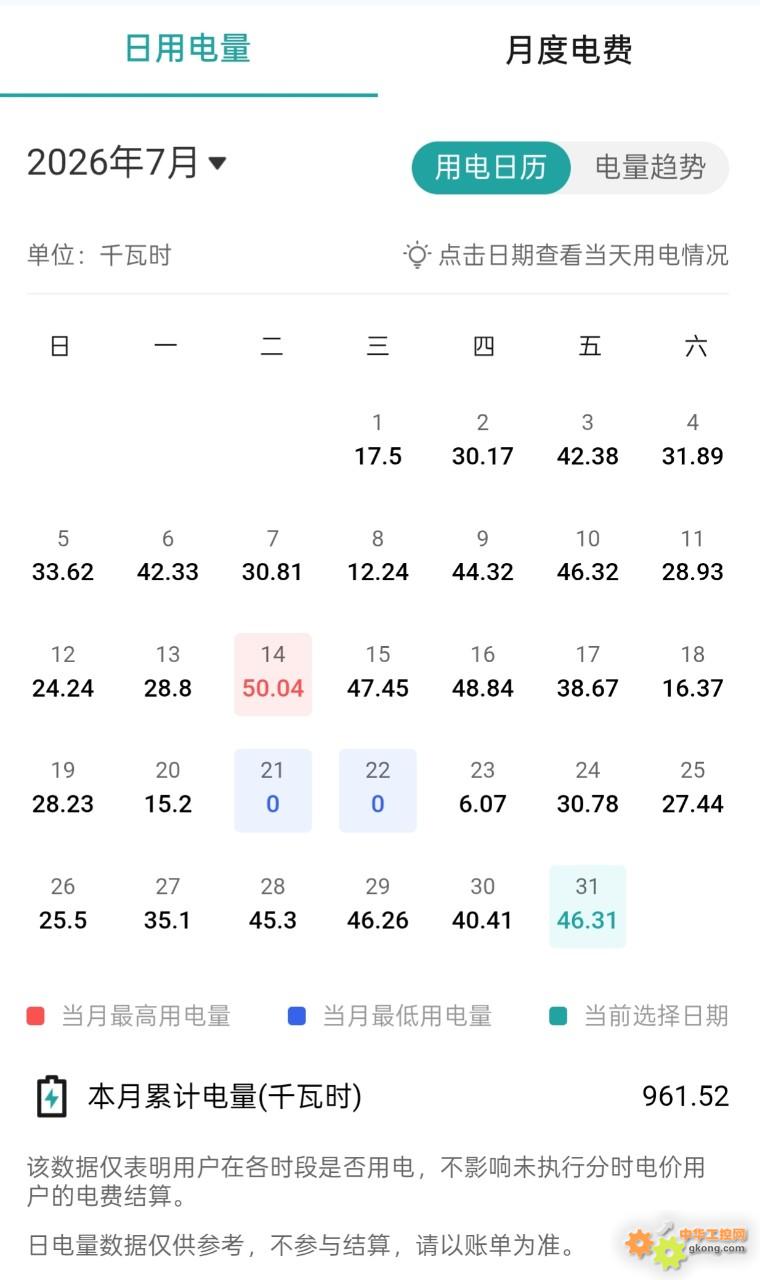Switch to 电量趋势 view
The width and height of the screenshot is (760, 1280).
pos(650,167)
